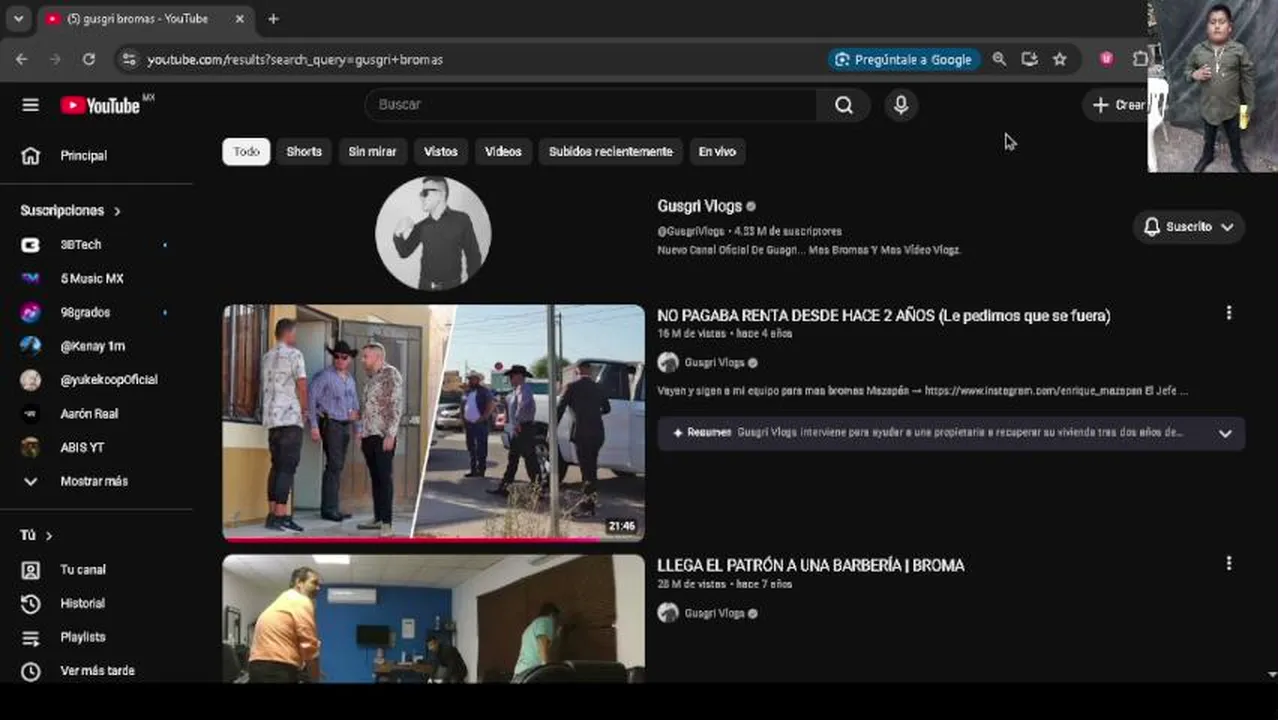The height and width of the screenshot is (720, 1278).
Task: Open Gusgri Vlogs channel avatar
Action: [433, 233]
